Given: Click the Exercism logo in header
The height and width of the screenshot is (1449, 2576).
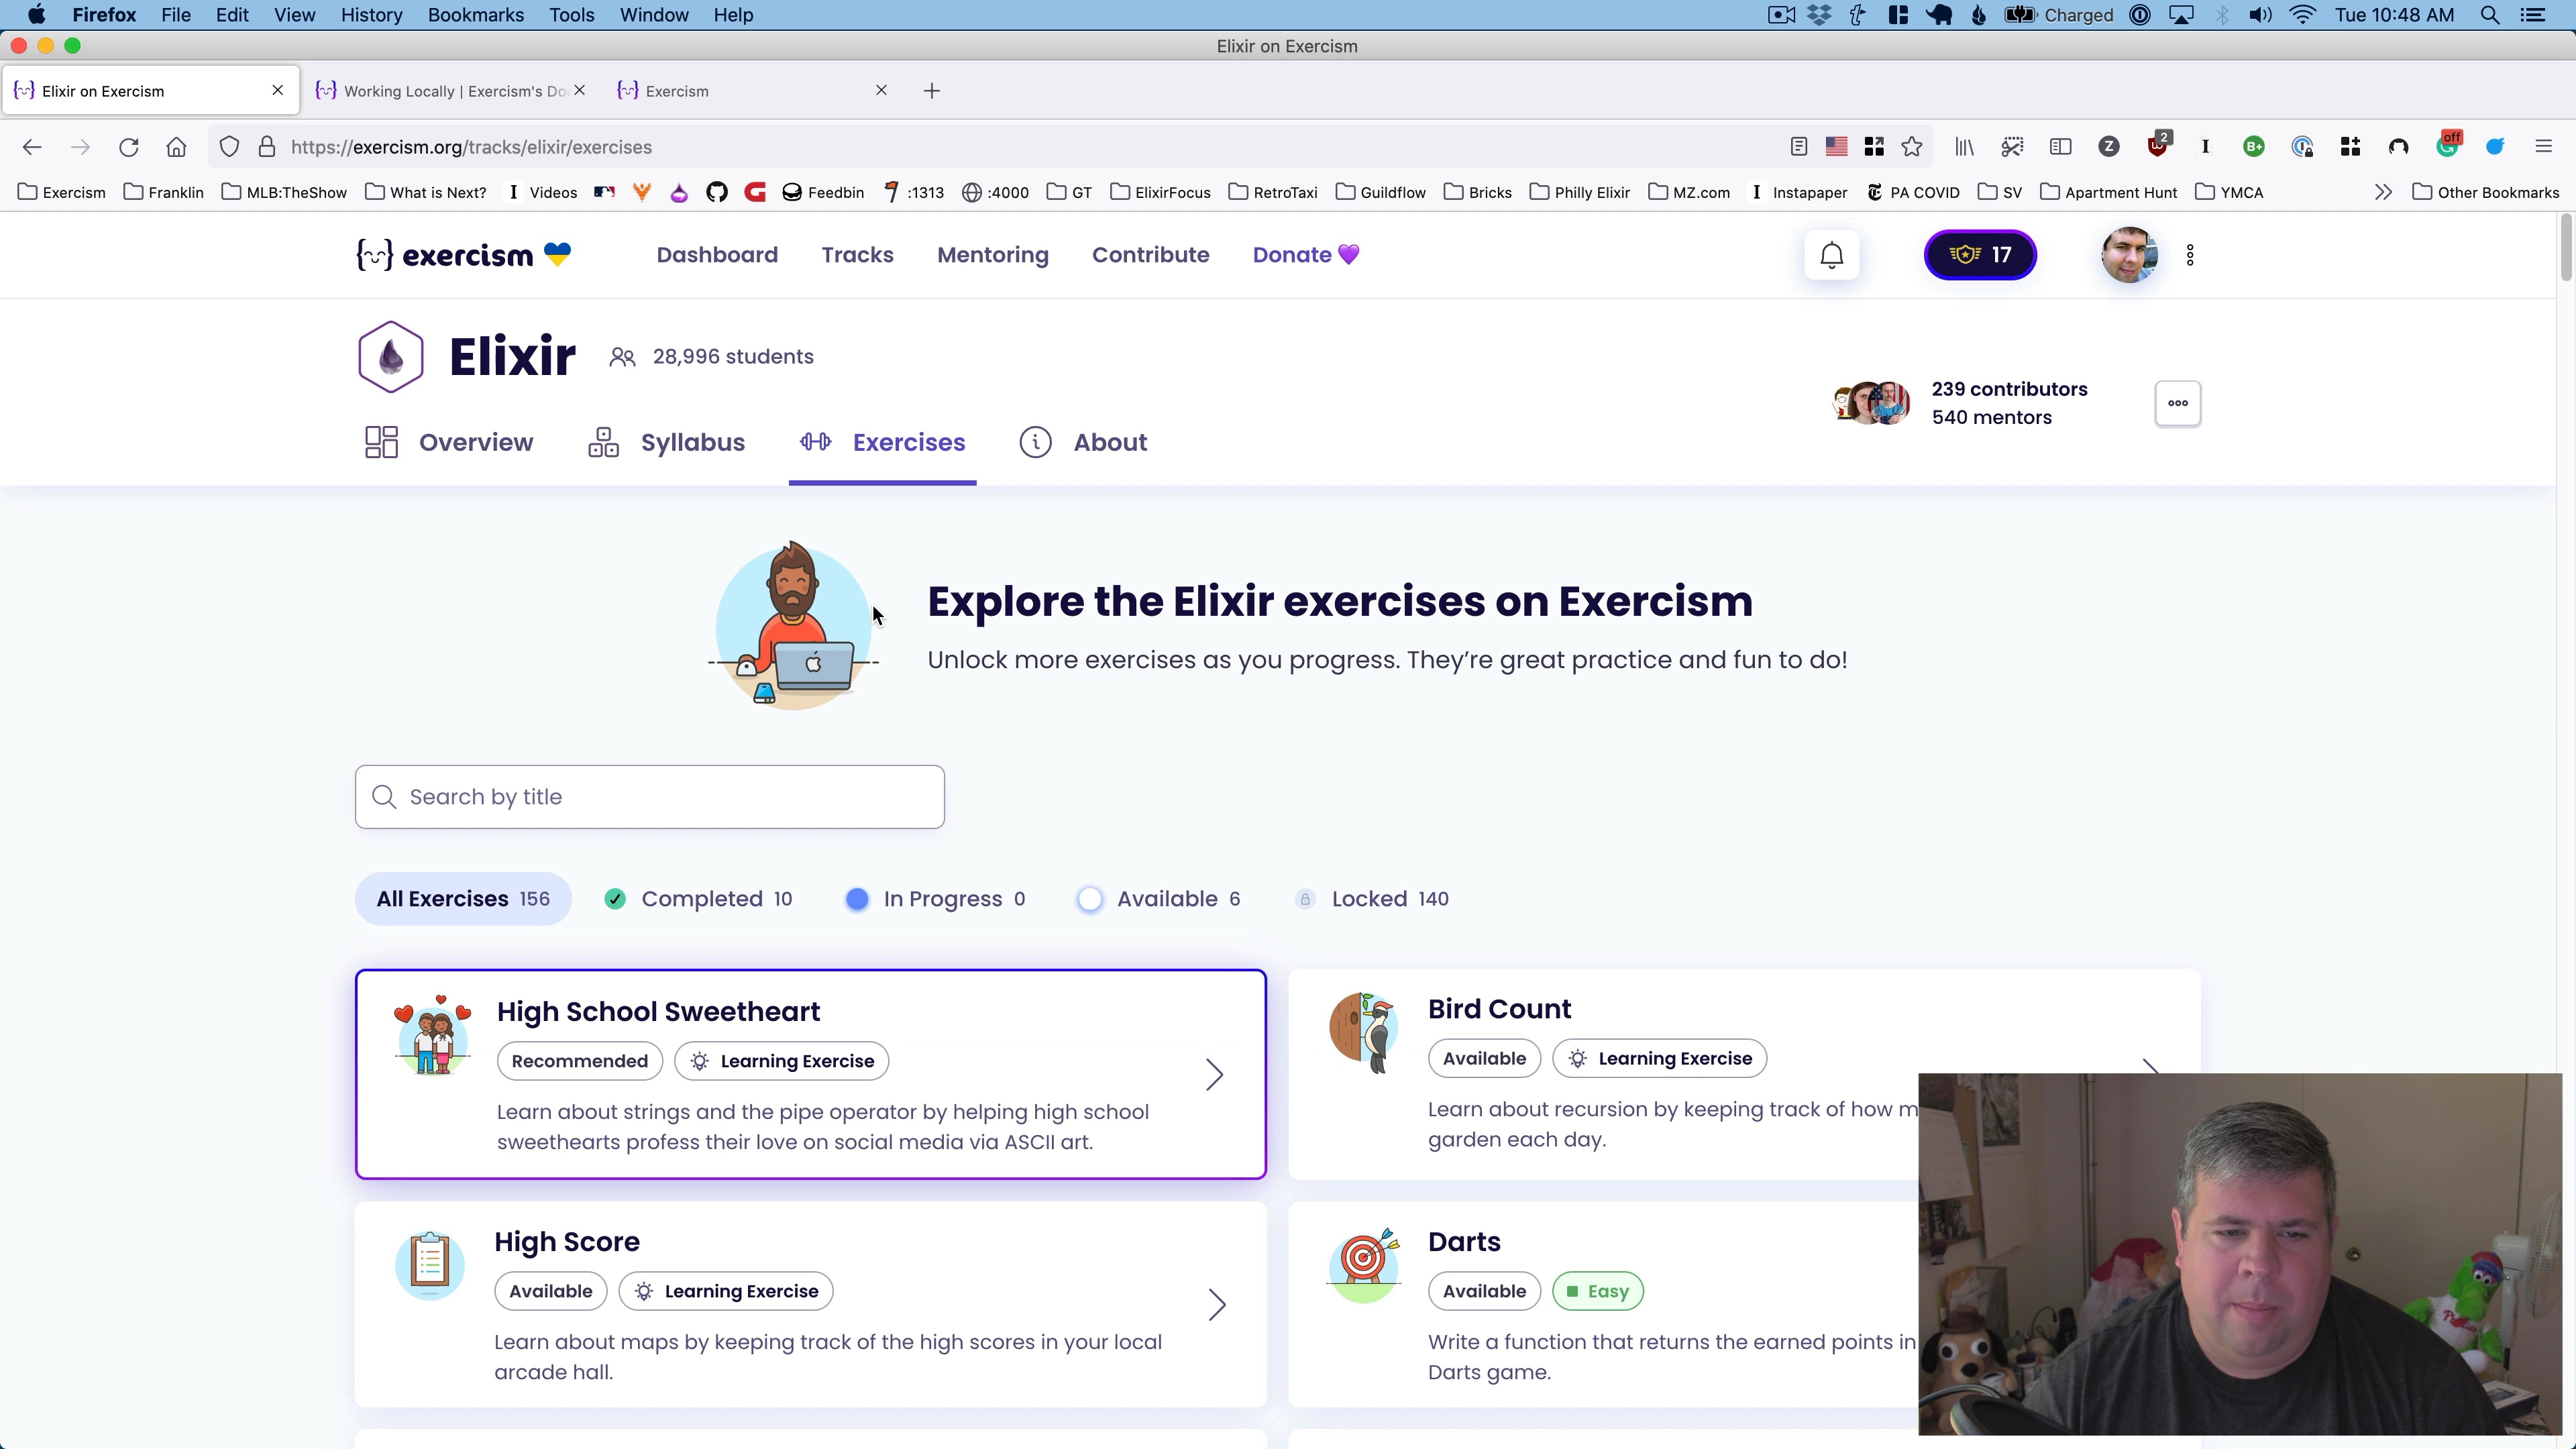Looking at the screenshot, I should 464,255.
